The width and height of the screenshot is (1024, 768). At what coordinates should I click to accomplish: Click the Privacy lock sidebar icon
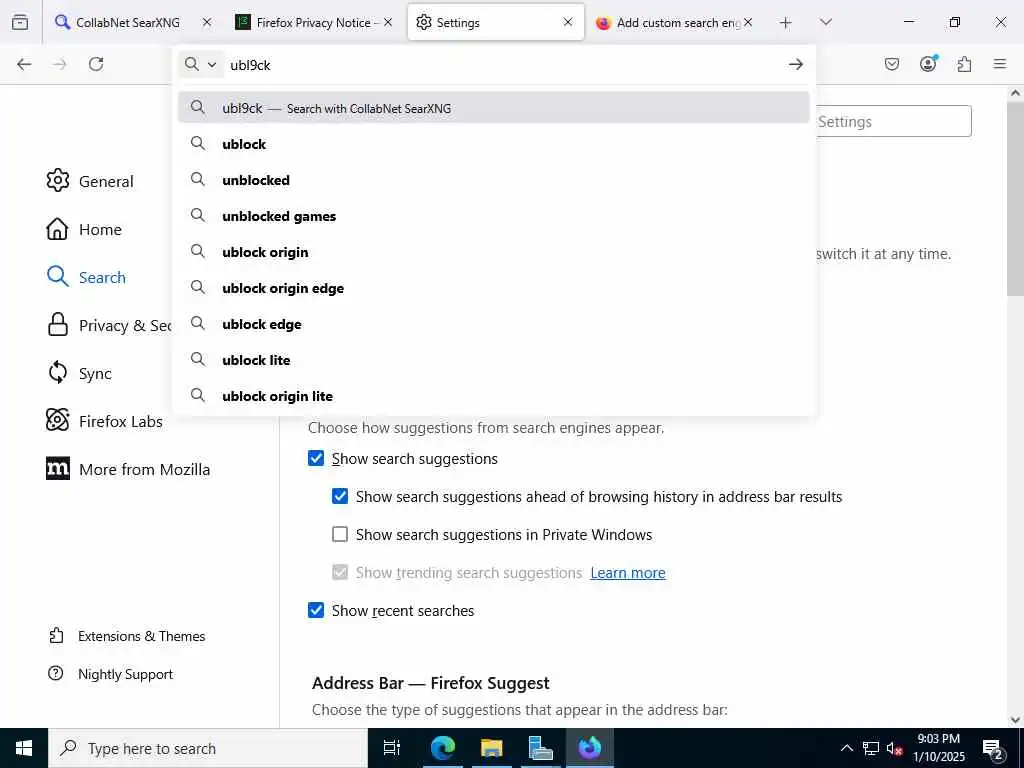pyautogui.click(x=57, y=325)
